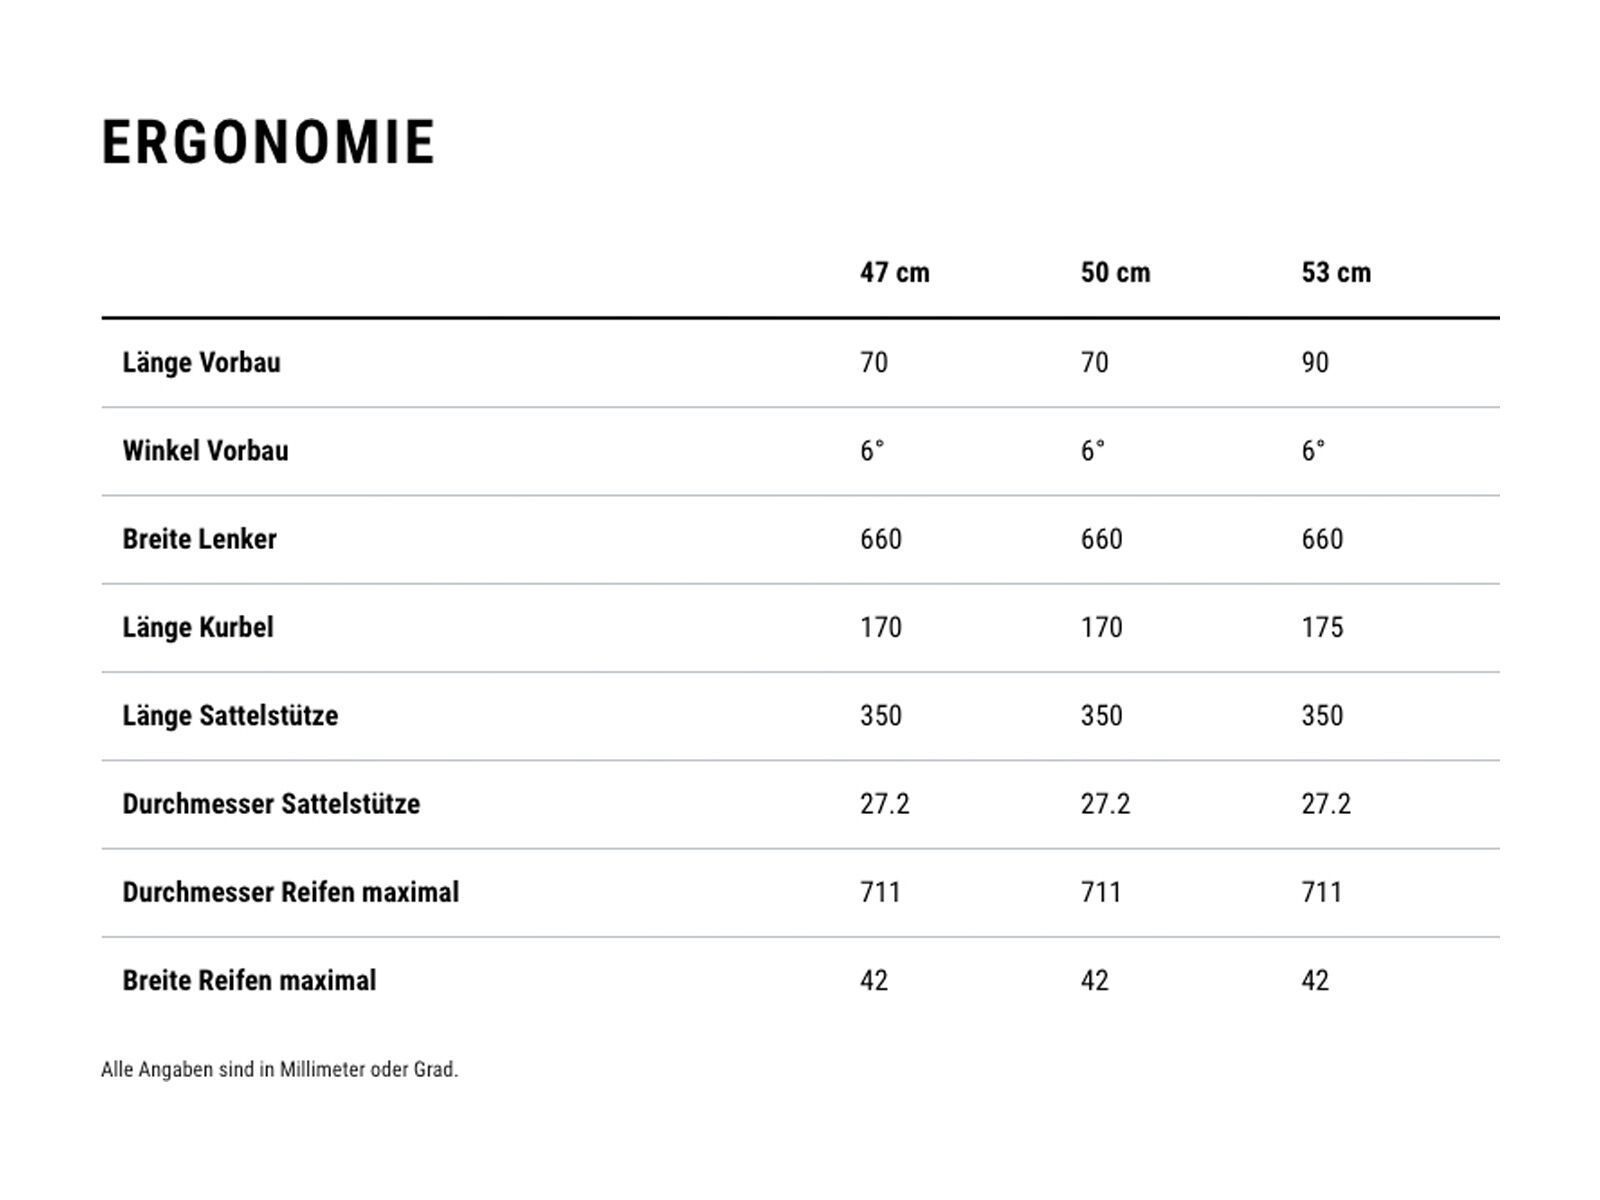This screenshot has width=1600, height=1200.
Task: Click the Länge Kurbel row label
Action: coord(197,627)
